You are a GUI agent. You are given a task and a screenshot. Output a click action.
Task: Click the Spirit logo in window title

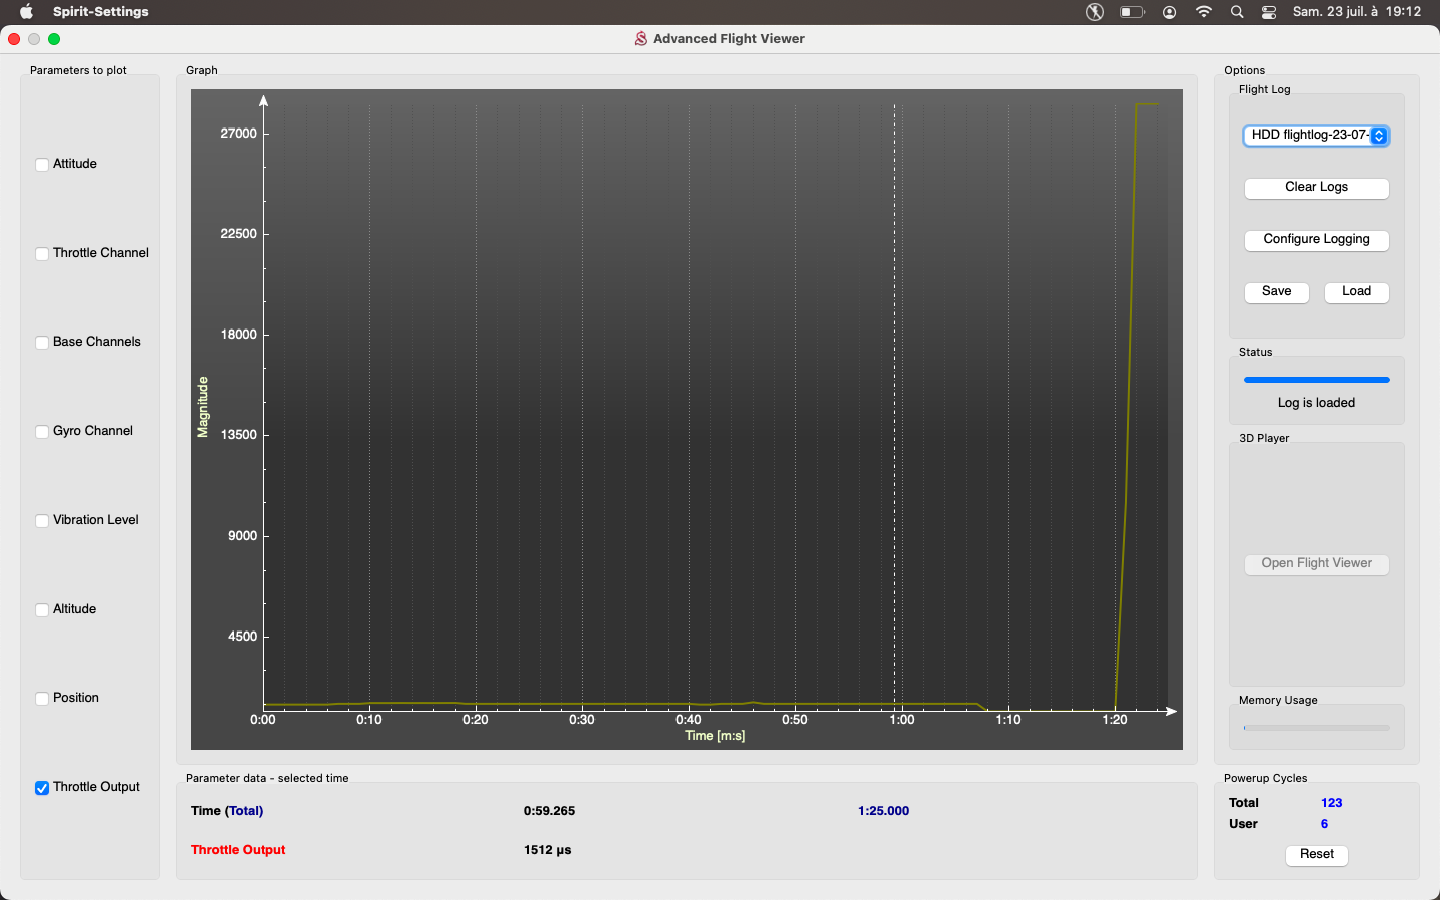pyautogui.click(x=640, y=39)
